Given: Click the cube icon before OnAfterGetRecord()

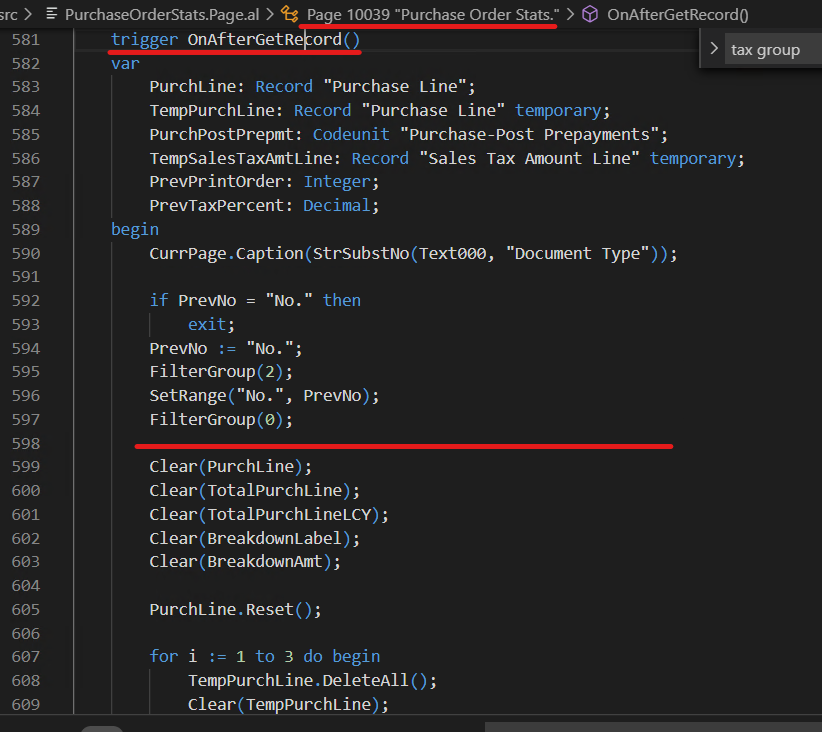Looking at the screenshot, I should (590, 14).
